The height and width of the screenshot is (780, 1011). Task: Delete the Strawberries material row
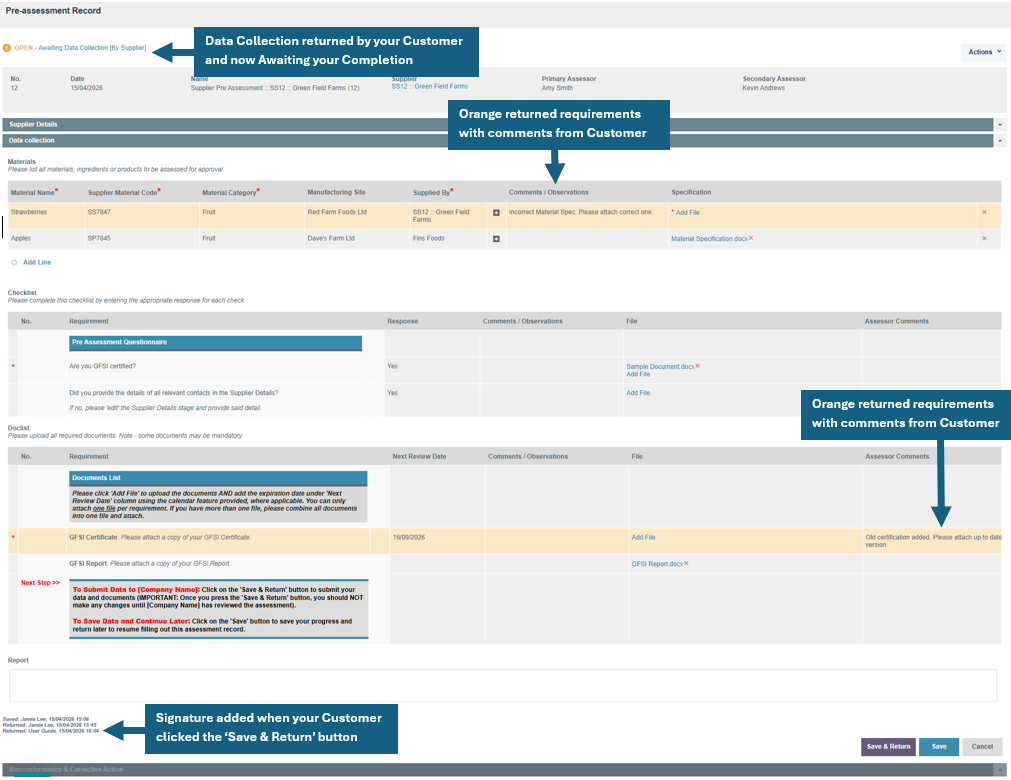click(984, 213)
